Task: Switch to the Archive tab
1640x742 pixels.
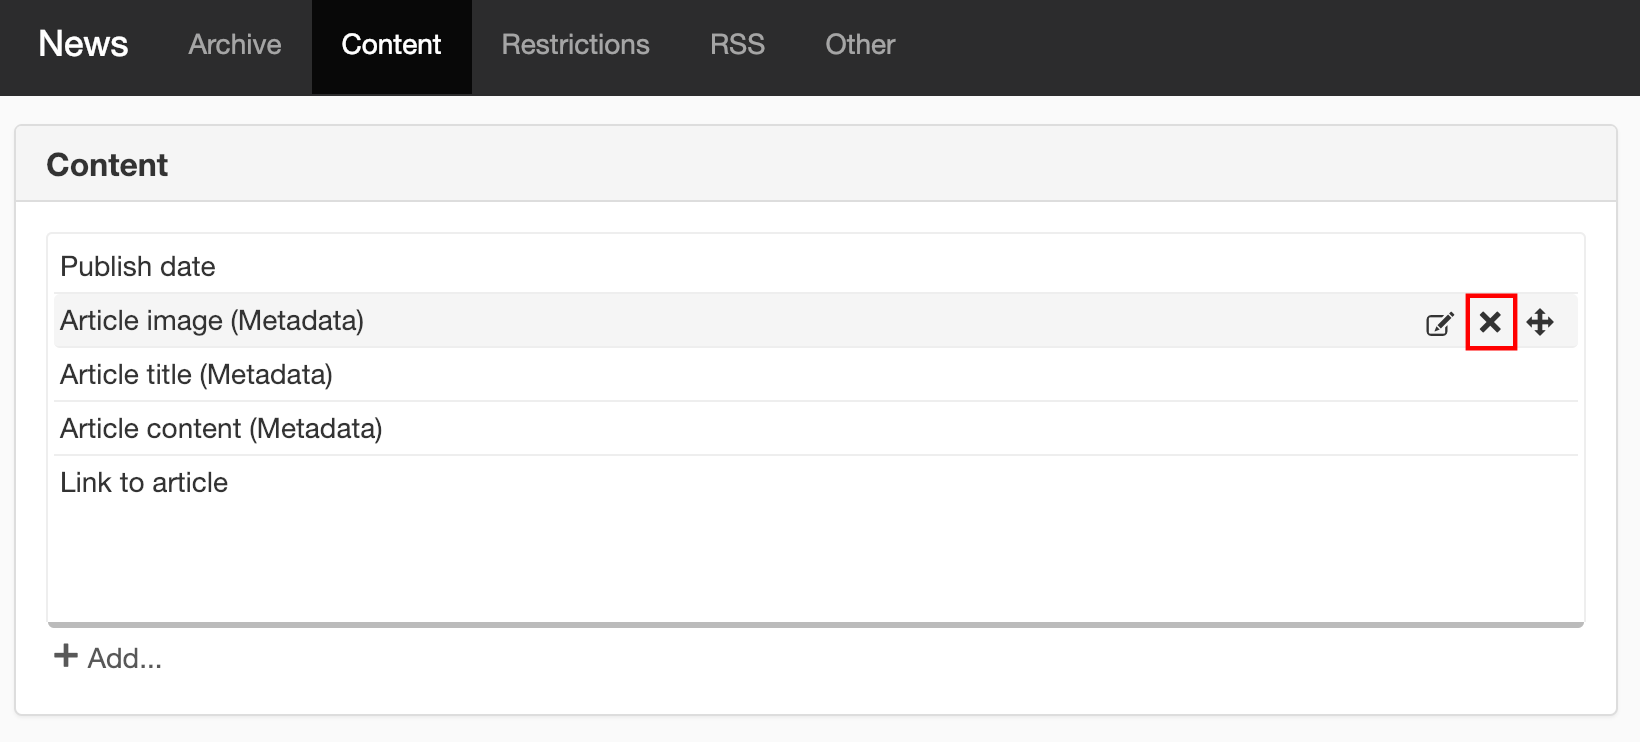Action: click(x=235, y=45)
